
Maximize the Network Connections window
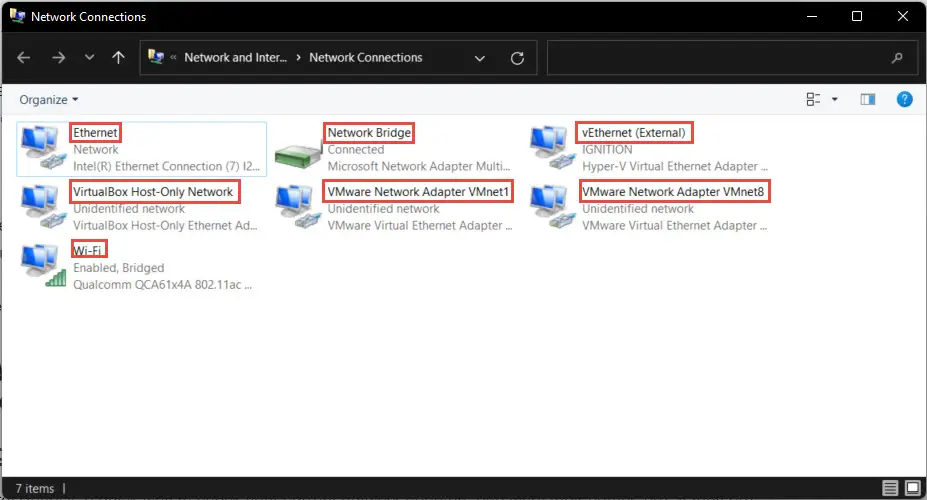coord(857,17)
